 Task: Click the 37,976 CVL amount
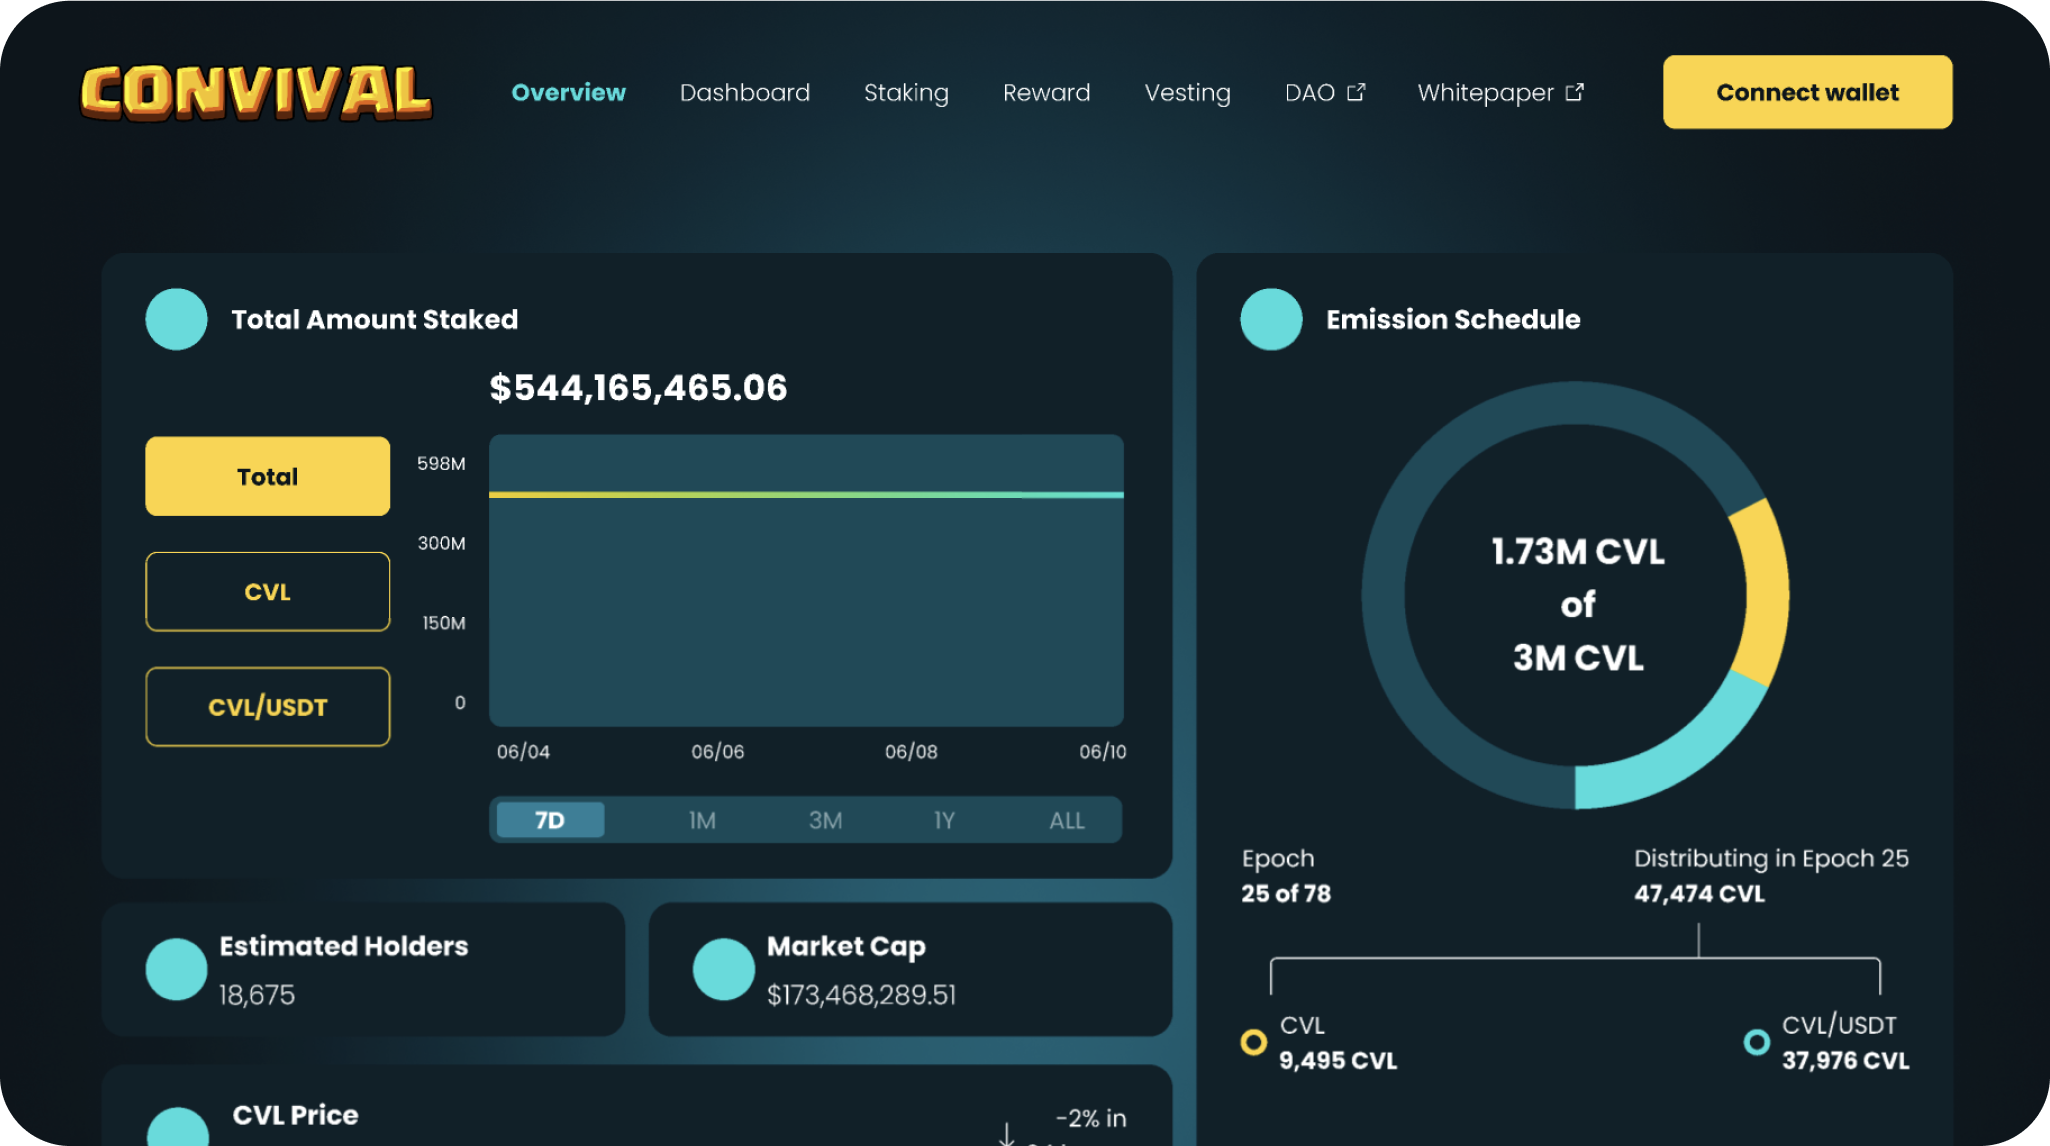click(1845, 1060)
